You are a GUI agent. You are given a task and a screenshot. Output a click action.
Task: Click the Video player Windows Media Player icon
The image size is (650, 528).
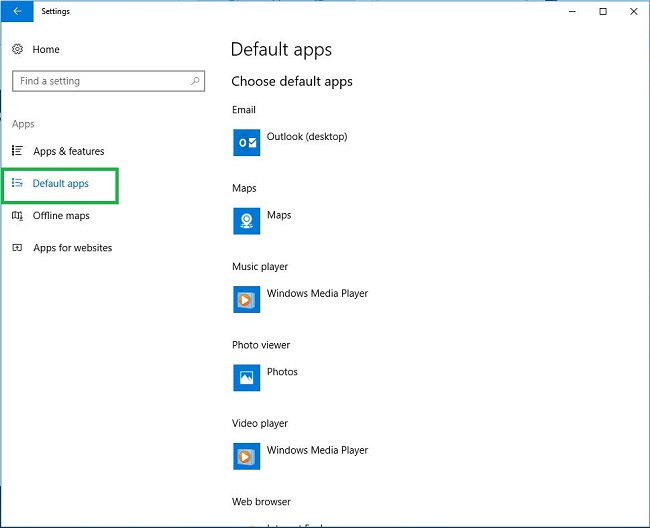tap(246, 456)
